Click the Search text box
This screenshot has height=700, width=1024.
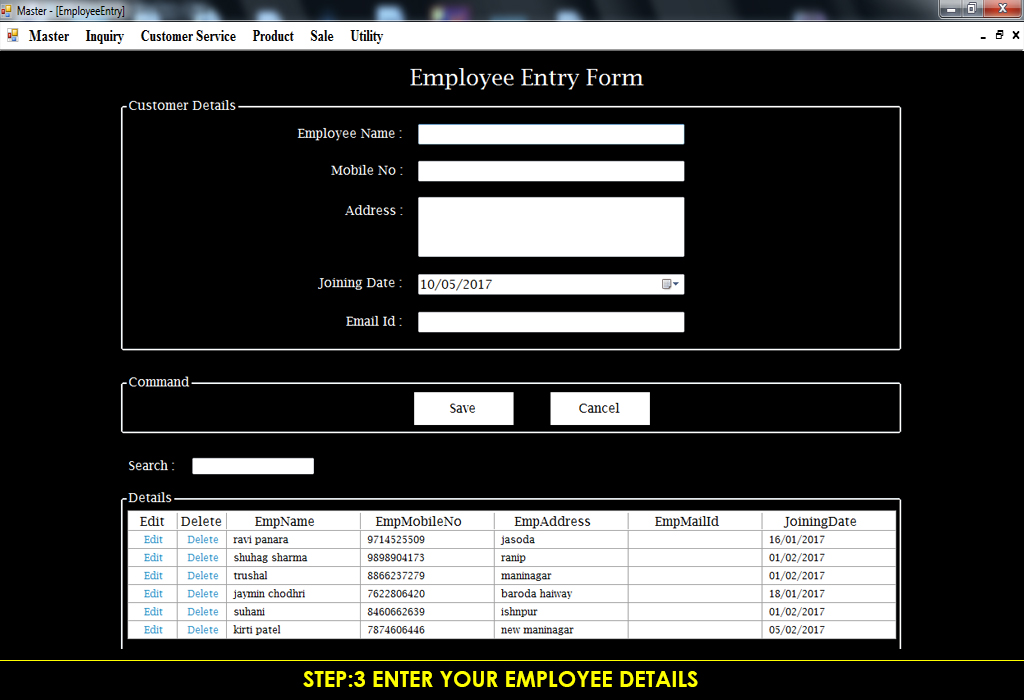coord(253,466)
